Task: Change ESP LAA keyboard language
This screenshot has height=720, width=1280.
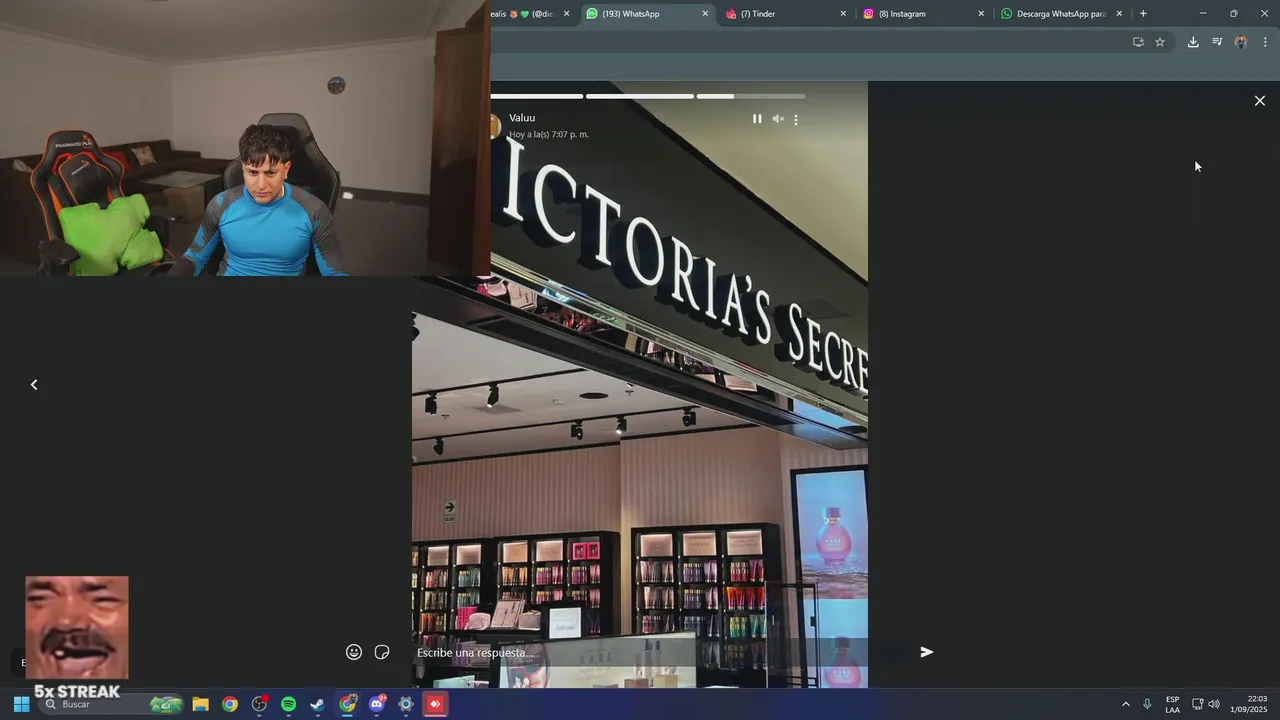Action: pos(1172,704)
